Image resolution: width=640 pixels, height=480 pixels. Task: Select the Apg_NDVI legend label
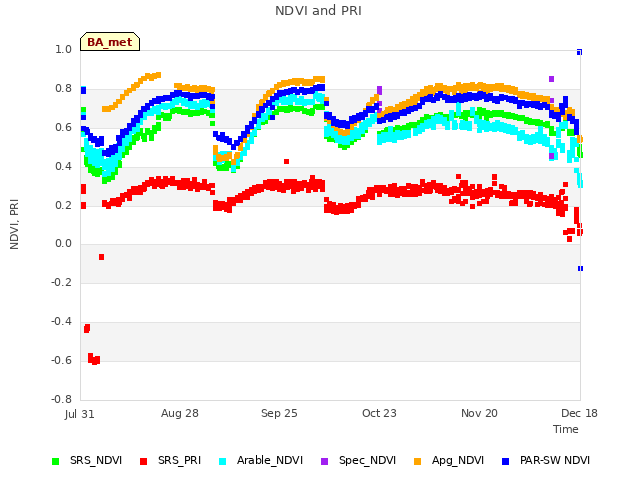pos(458,460)
